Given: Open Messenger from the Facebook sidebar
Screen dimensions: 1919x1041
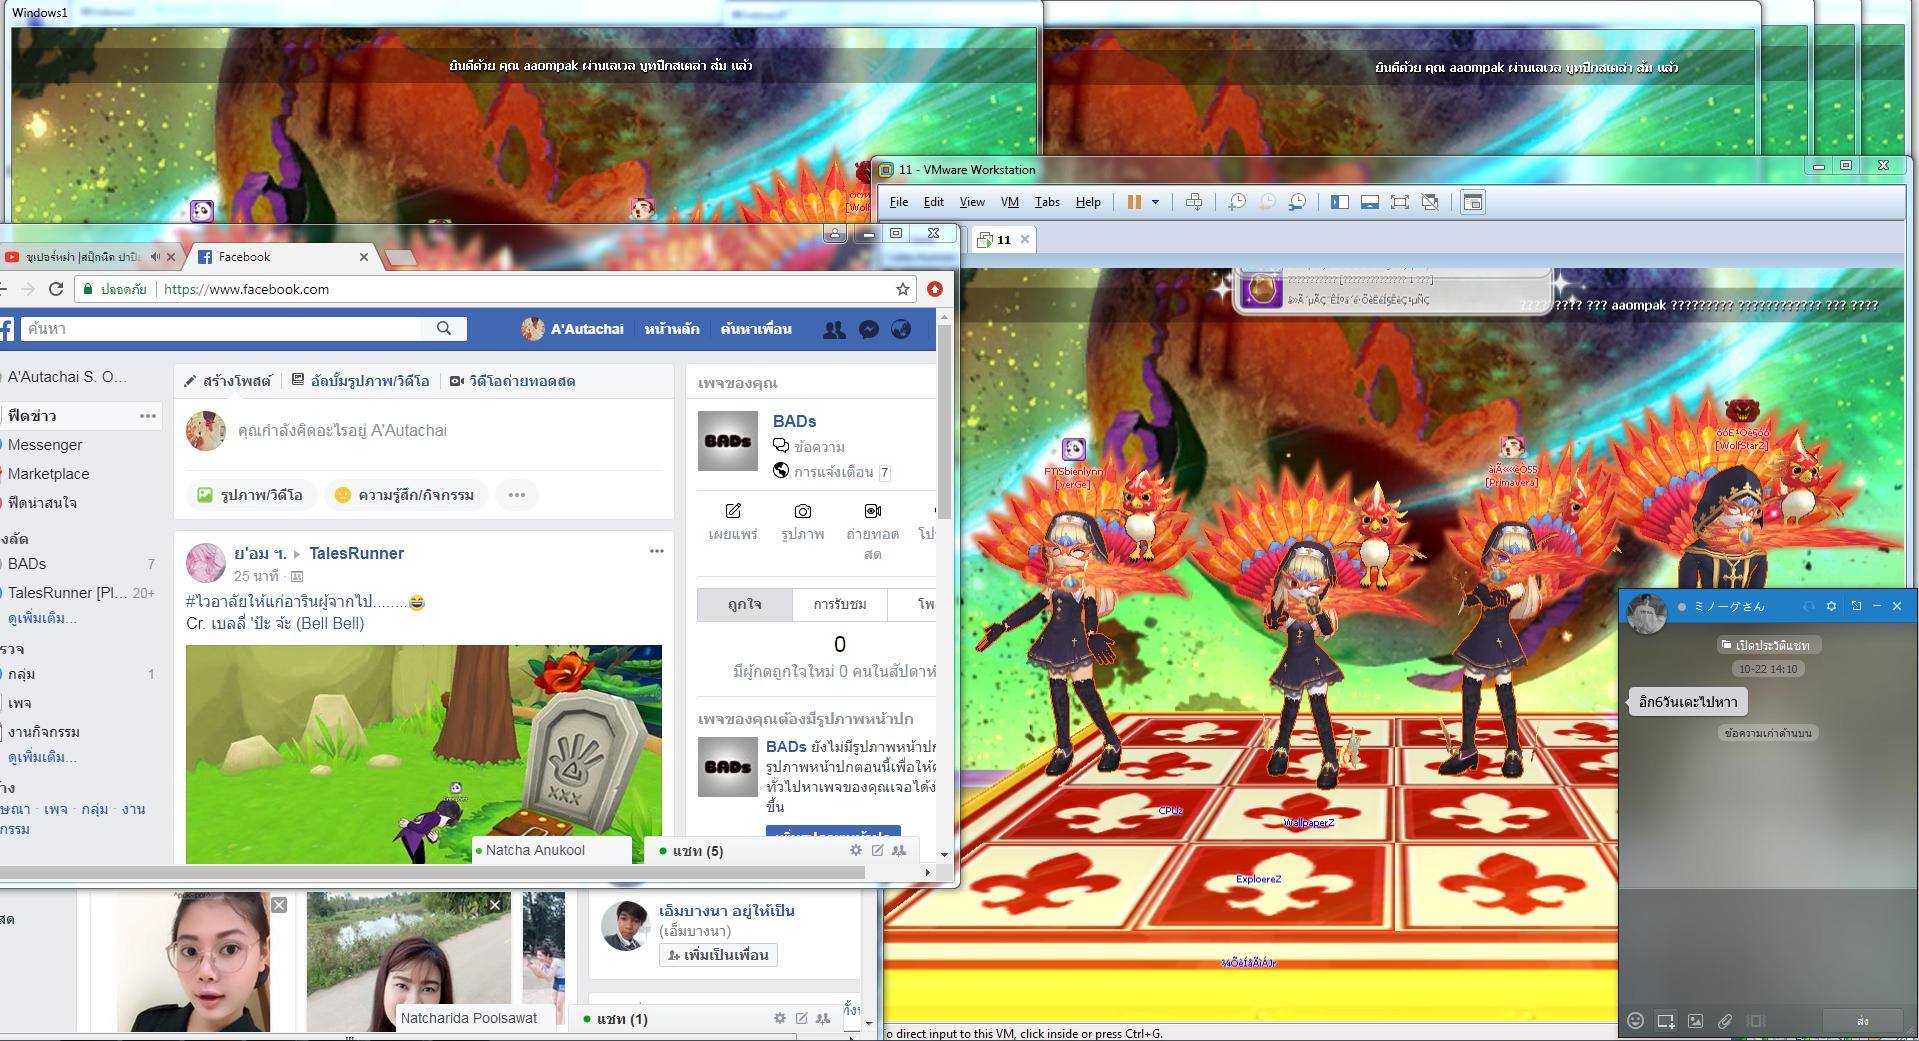Looking at the screenshot, I should tap(45, 445).
